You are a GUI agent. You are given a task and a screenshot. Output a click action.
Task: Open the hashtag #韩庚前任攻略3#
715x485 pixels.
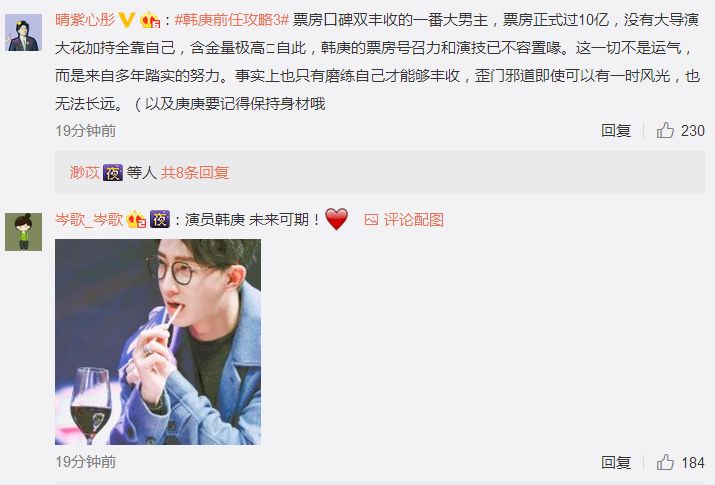(232, 20)
